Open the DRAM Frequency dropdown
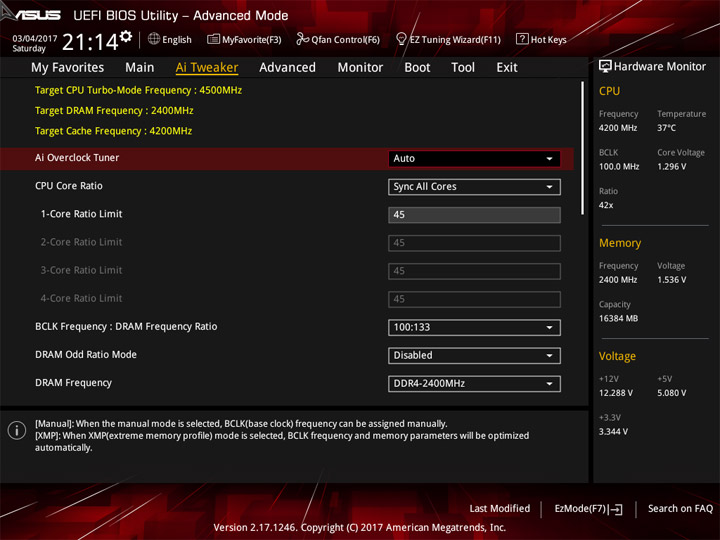The height and width of the screenshot is (540, 720). [474, 384]
